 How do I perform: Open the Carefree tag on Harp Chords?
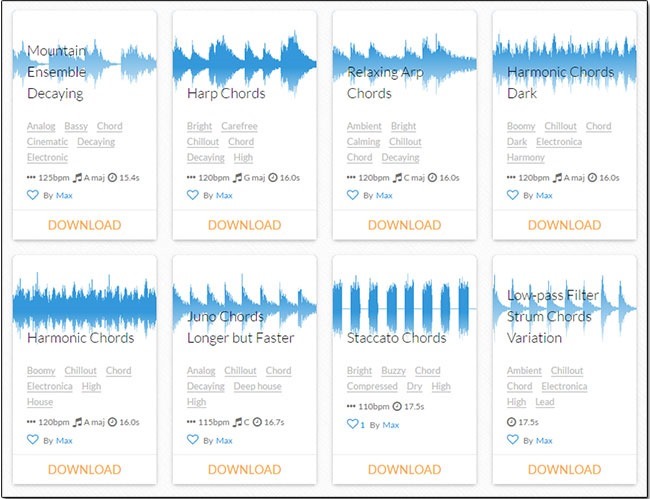(x=239, y=127)
